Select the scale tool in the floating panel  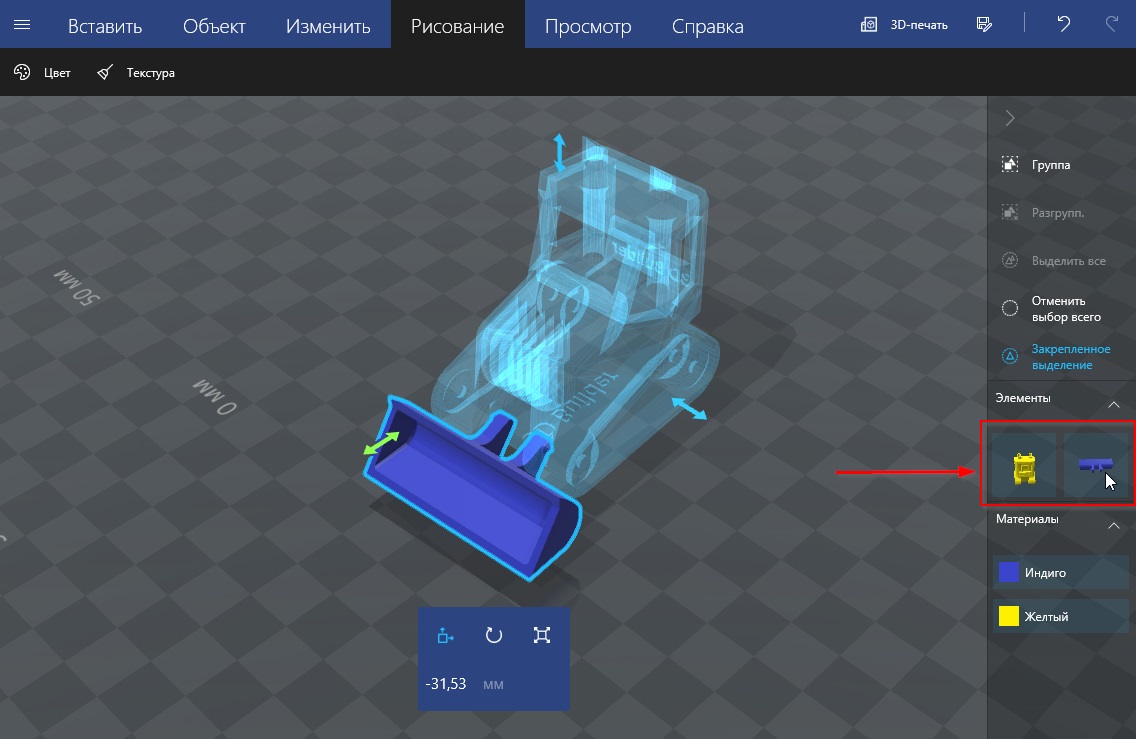(x=542, y=635)
